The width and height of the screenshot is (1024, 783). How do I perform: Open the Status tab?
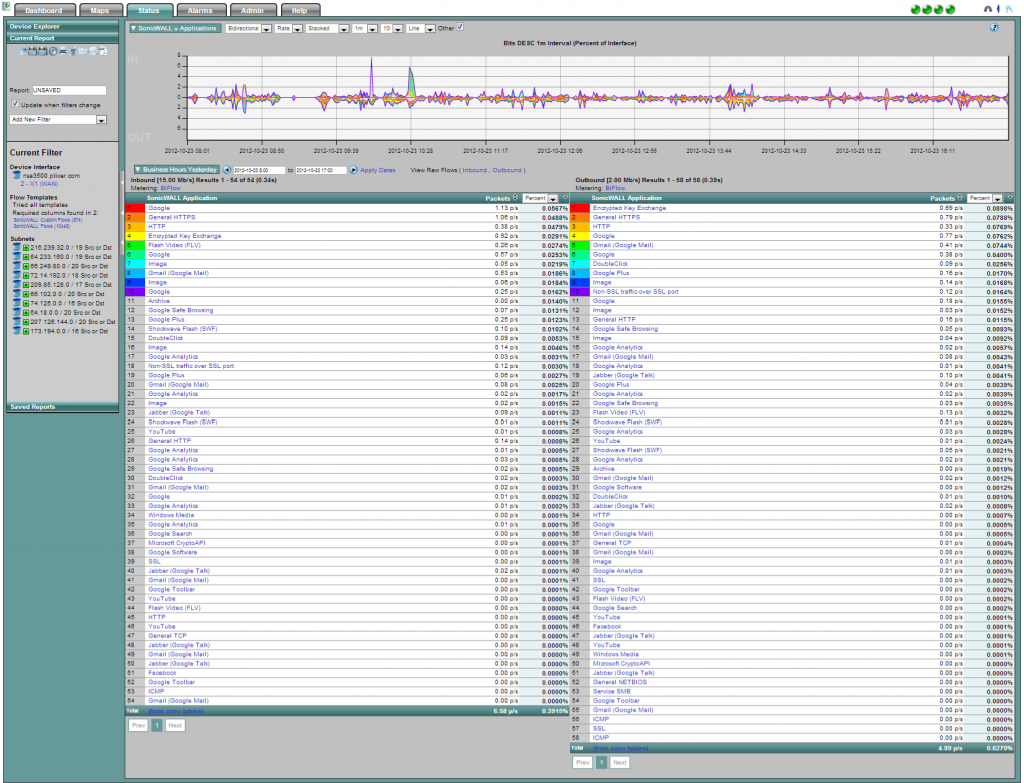click(x=149, y=10)
